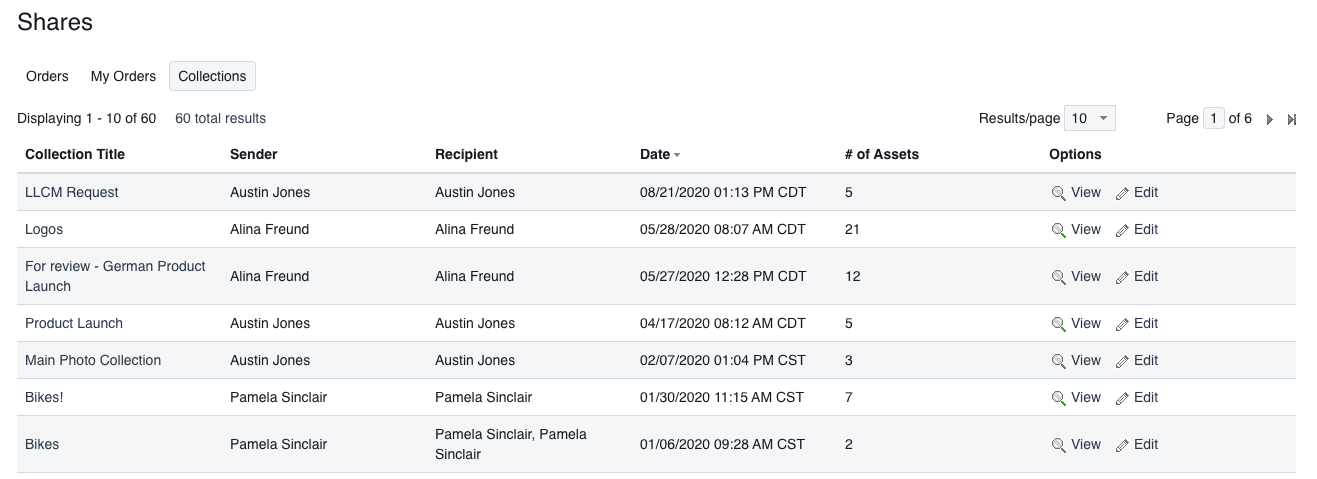The image size is (1317, 479).
Task: Click the Edit pencil icon for Bikes
Action: 1122,445
